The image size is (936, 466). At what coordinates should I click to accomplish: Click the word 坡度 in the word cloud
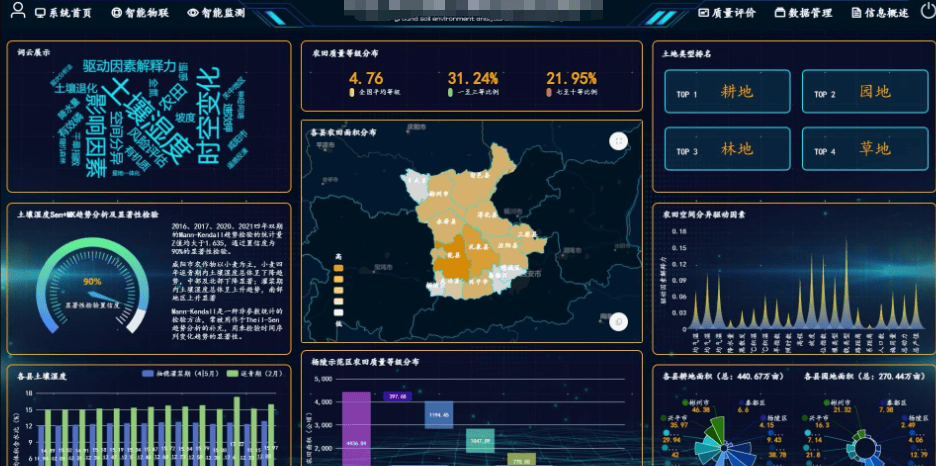click(185, 118)
